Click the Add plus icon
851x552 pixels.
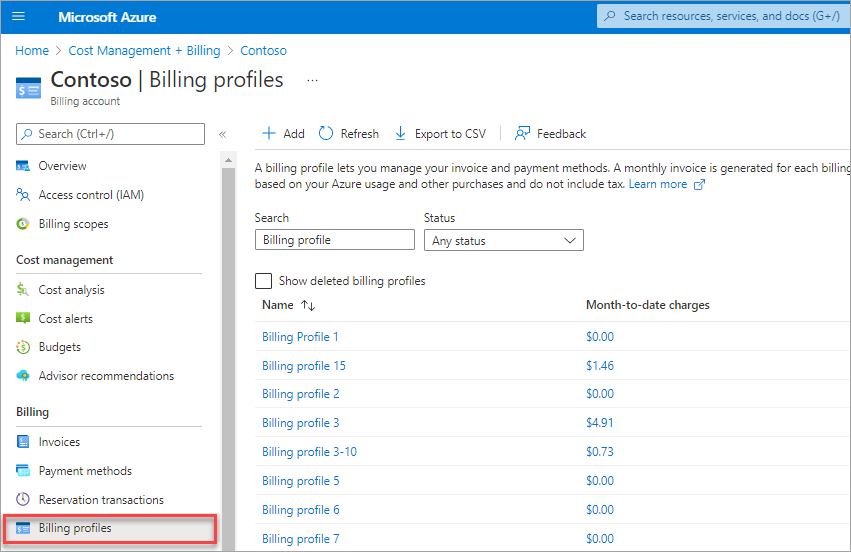[x=268, y=134]
